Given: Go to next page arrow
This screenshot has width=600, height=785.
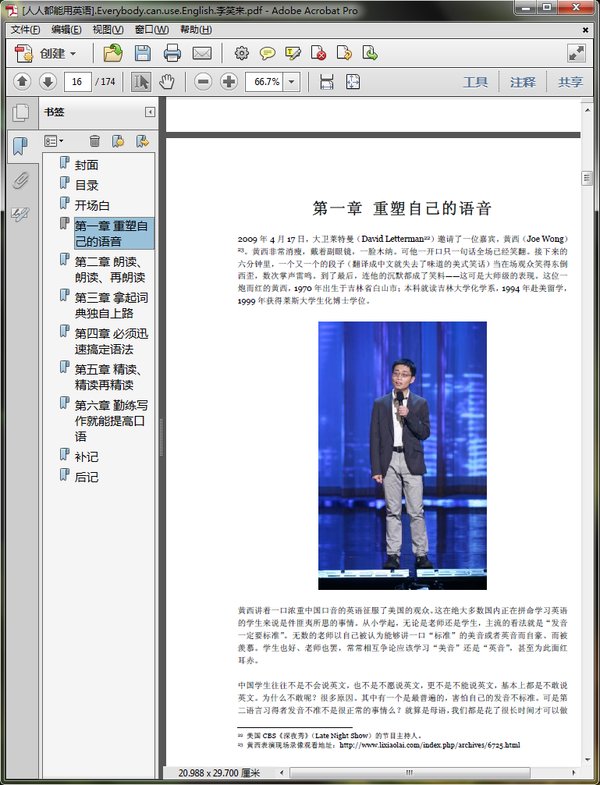Looking at the screenshot, I should (x=48, y=82).
